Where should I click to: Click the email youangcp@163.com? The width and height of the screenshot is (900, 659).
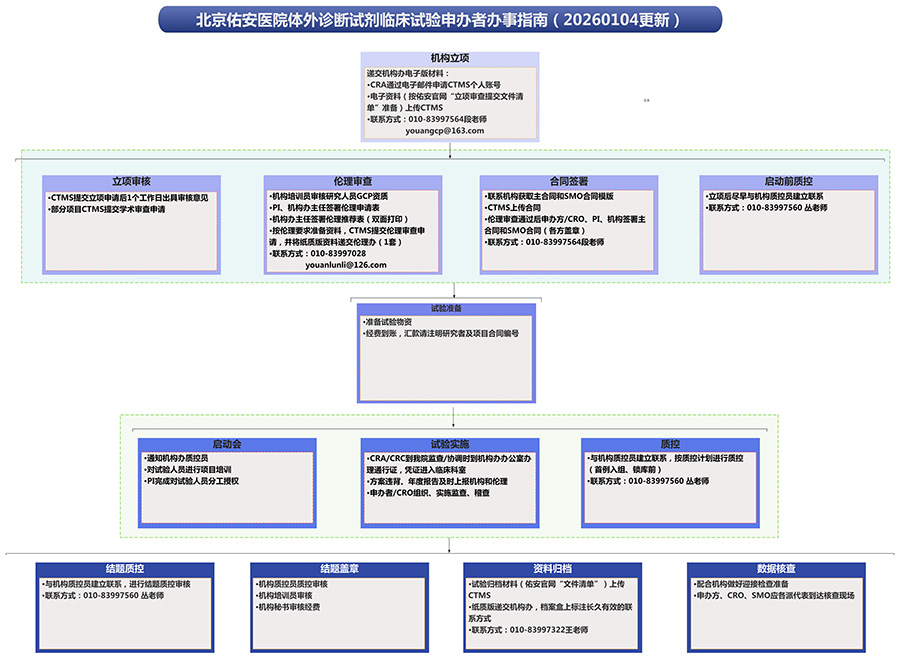(x=445, y=131)
